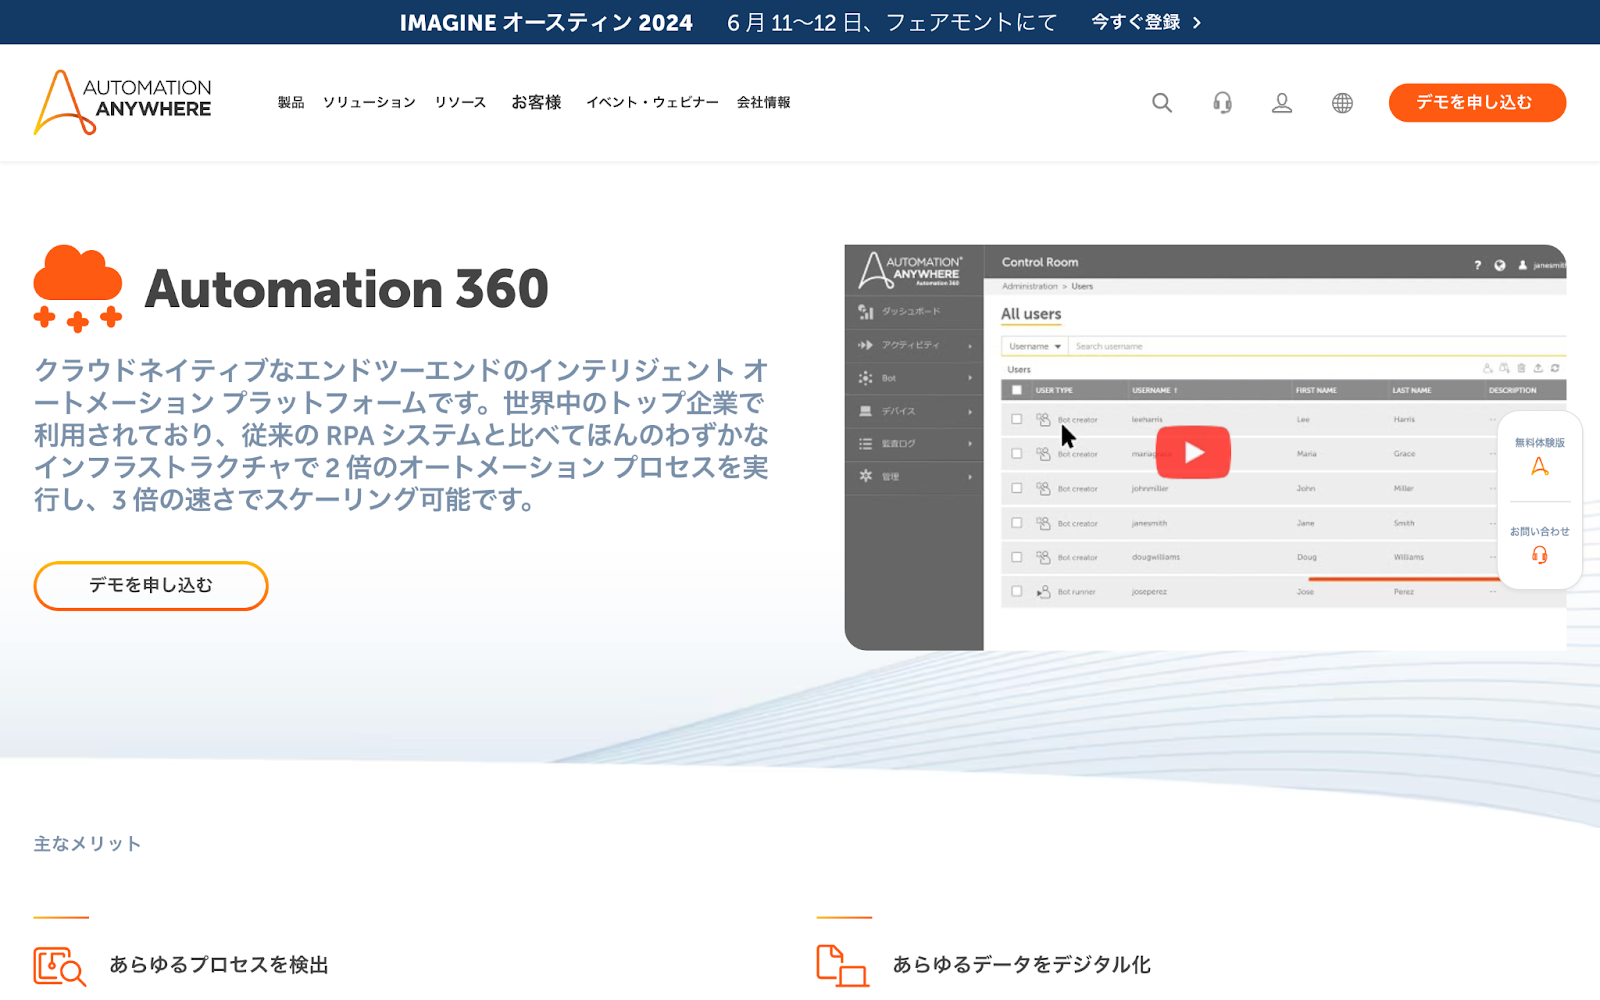Expand the 管理 sidebar arrow
1600x1000 pixels.
[970, 477]
